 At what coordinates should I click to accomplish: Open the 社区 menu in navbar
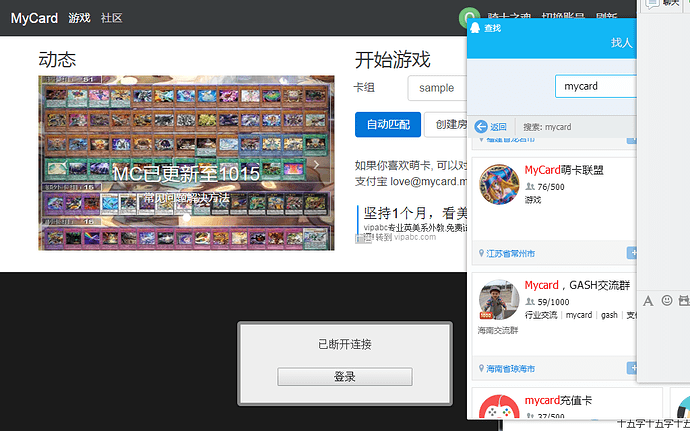111,18
